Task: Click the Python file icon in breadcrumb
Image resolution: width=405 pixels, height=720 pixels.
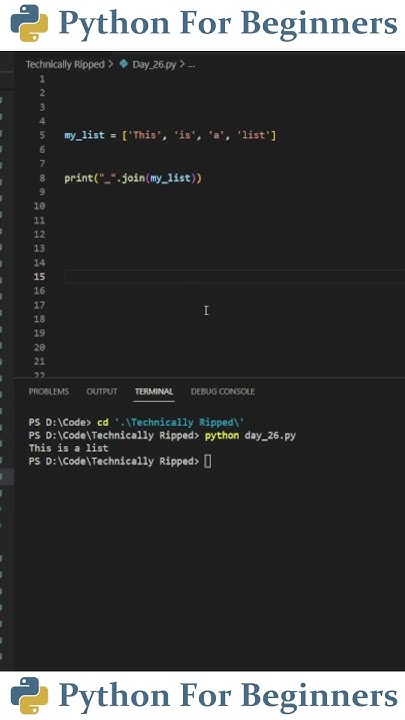Action: tap(124, 64)
